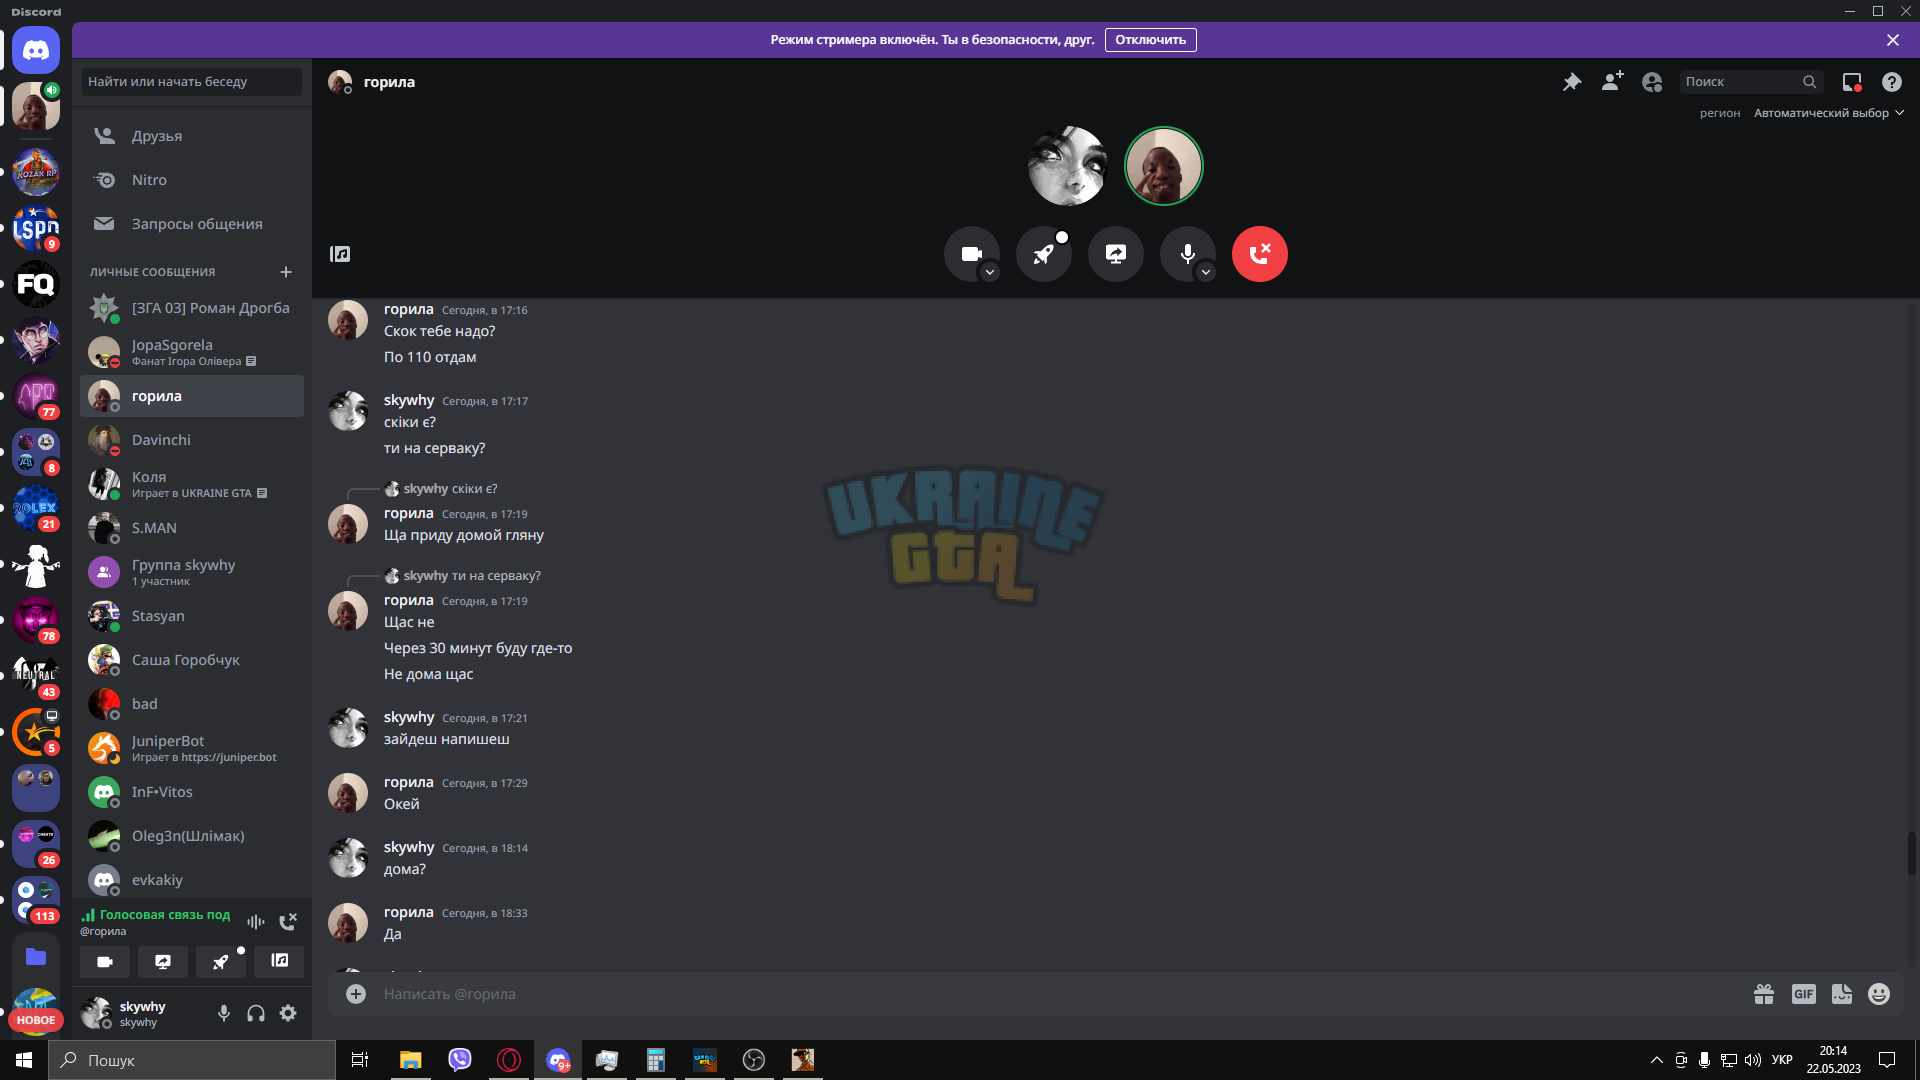Add friends to this DM call

[x=1612, y=82]
